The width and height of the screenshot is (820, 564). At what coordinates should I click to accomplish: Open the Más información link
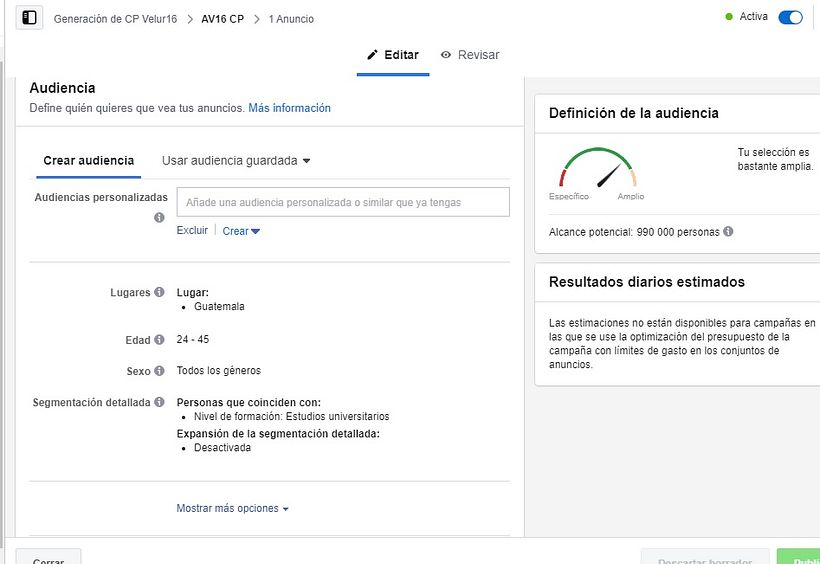pyautogui.click(x=289, y=108)
